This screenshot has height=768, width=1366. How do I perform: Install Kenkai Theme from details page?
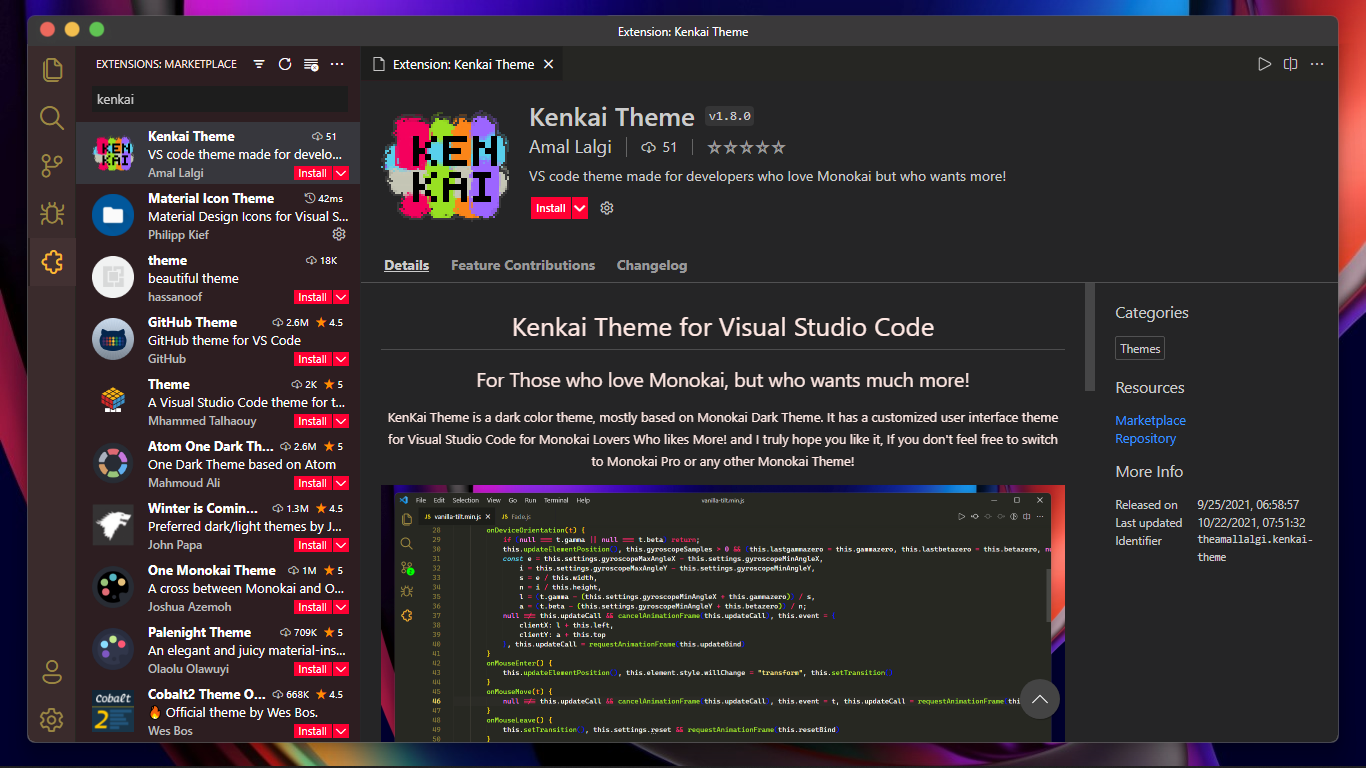[551, 208]
